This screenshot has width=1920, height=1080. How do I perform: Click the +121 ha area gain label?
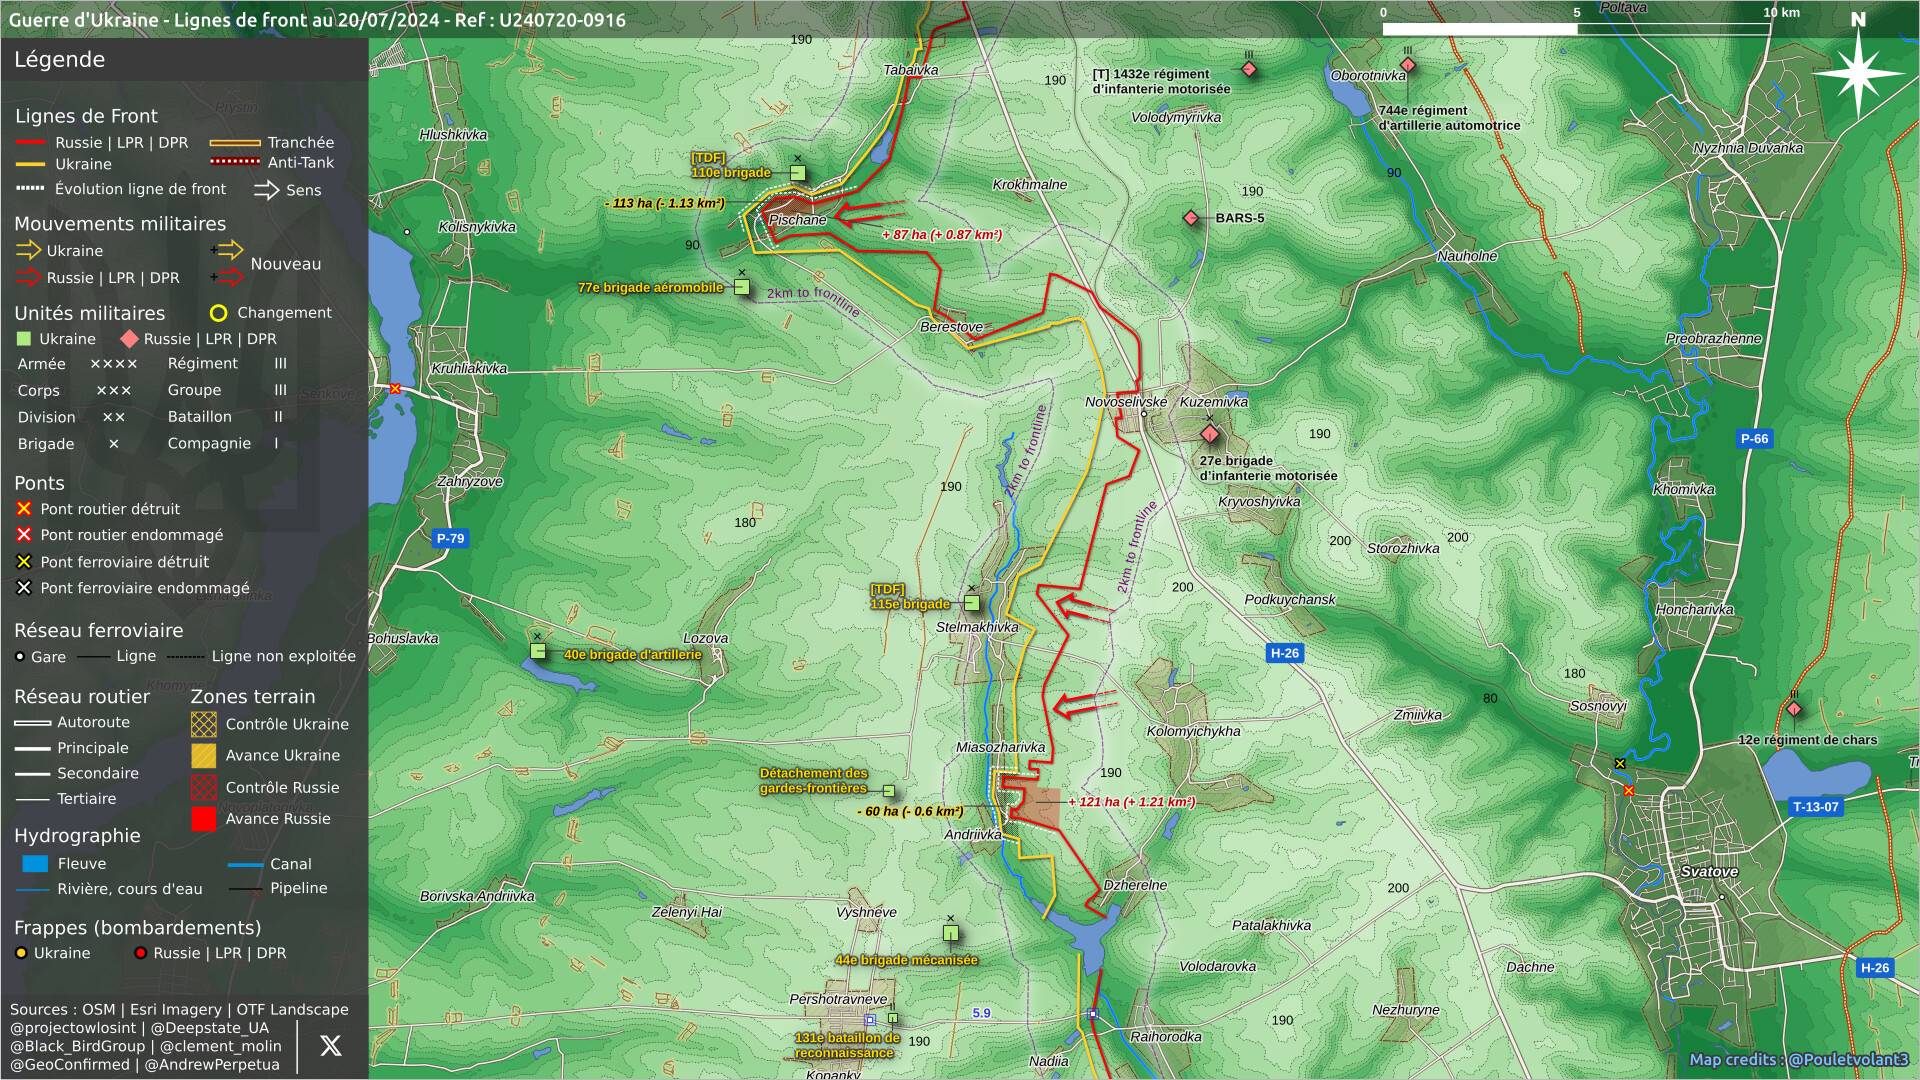click(x=1132, y=802)
